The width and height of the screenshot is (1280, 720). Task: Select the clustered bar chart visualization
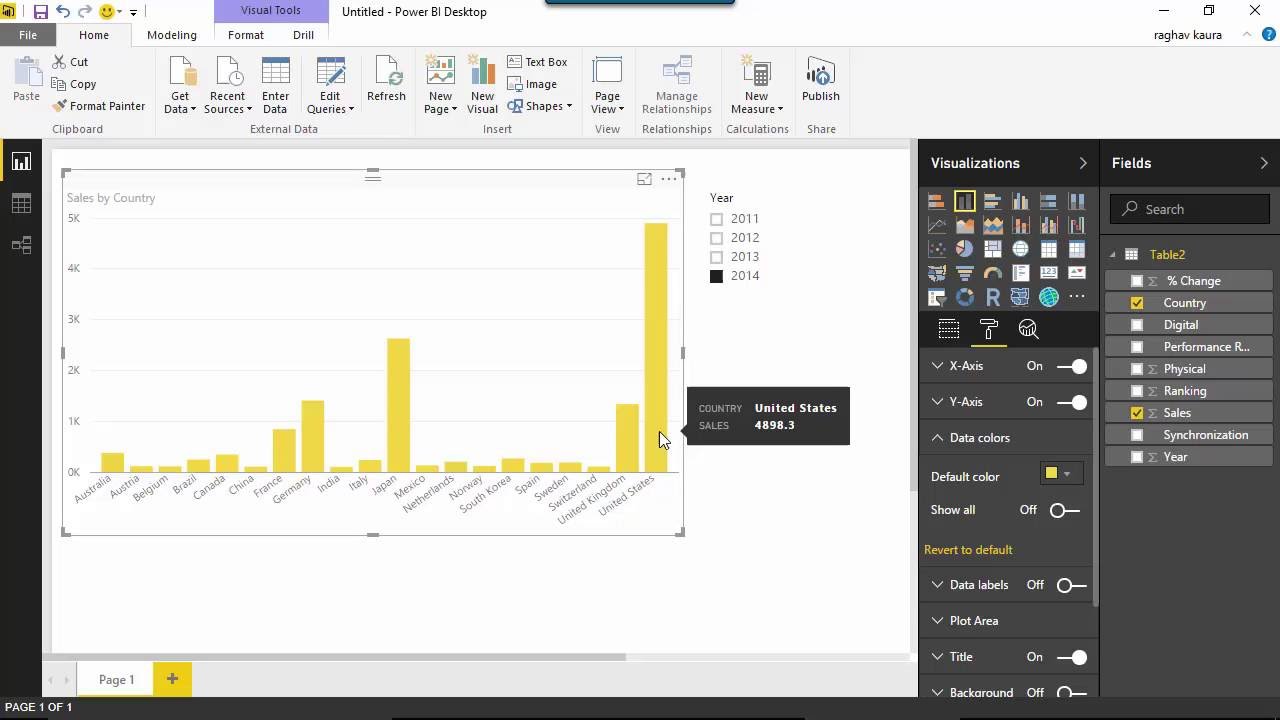[x=992, y=201]
